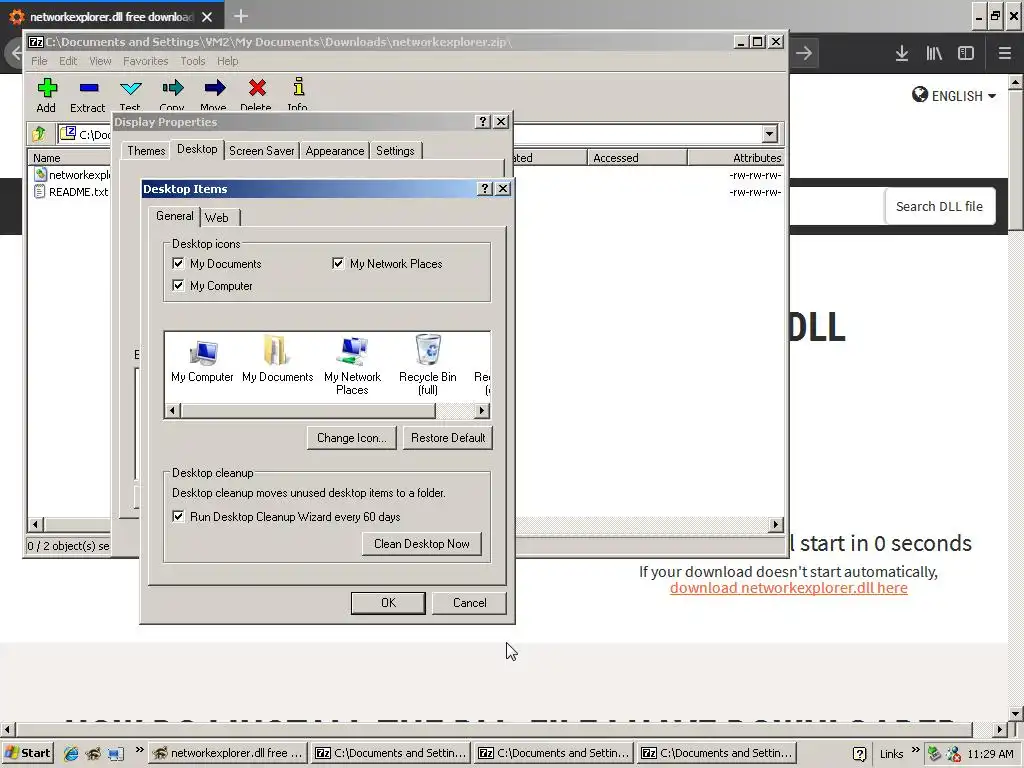1024x768 pixels.
Task: Click the browser downloads arrow icon
Action: [902, 54]
